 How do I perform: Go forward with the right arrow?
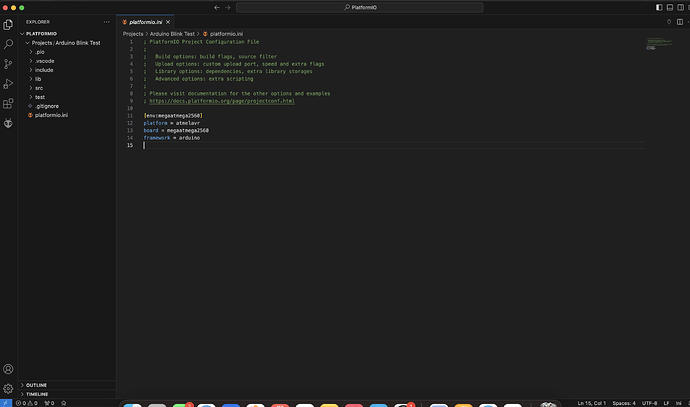[228, 7]
